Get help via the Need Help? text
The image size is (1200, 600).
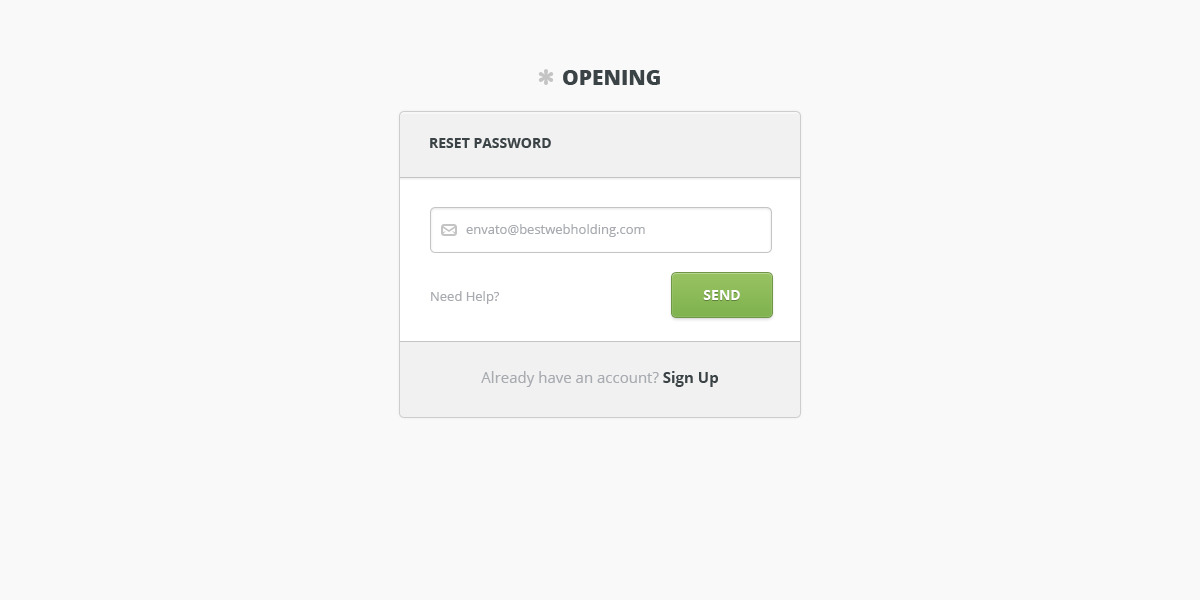pyautogui.click(x=465, y=297)
